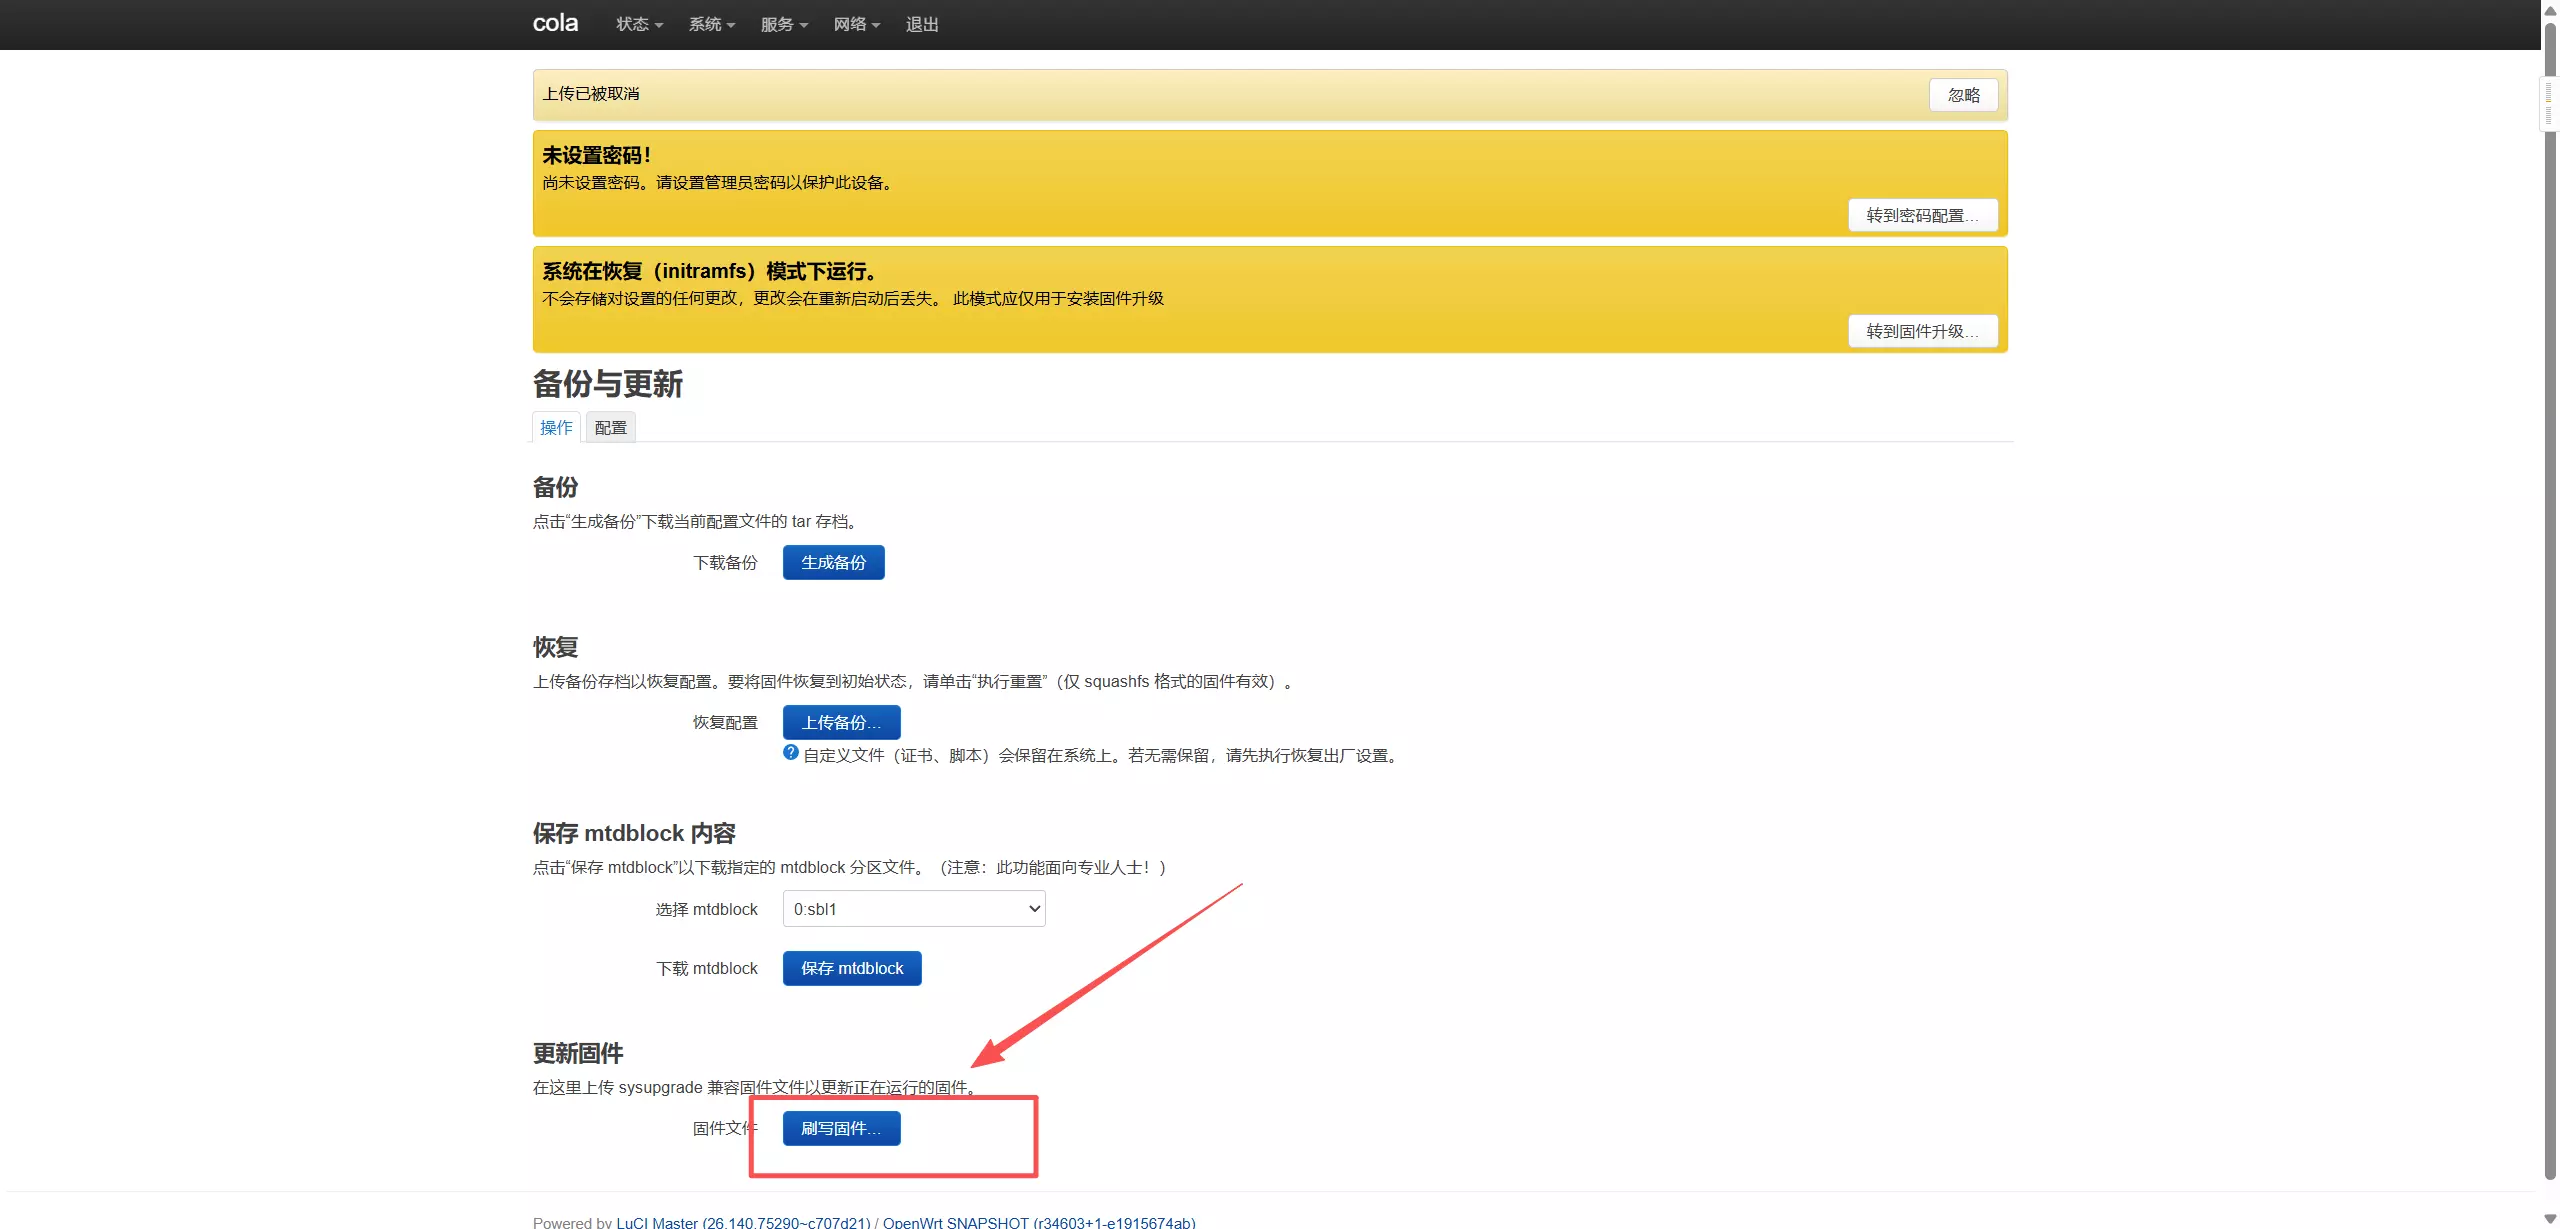Dismiss upload cancelled notice with 忽略
The width and height of the screenshot is (2560, 1229).
click(x=1963, y=95)
